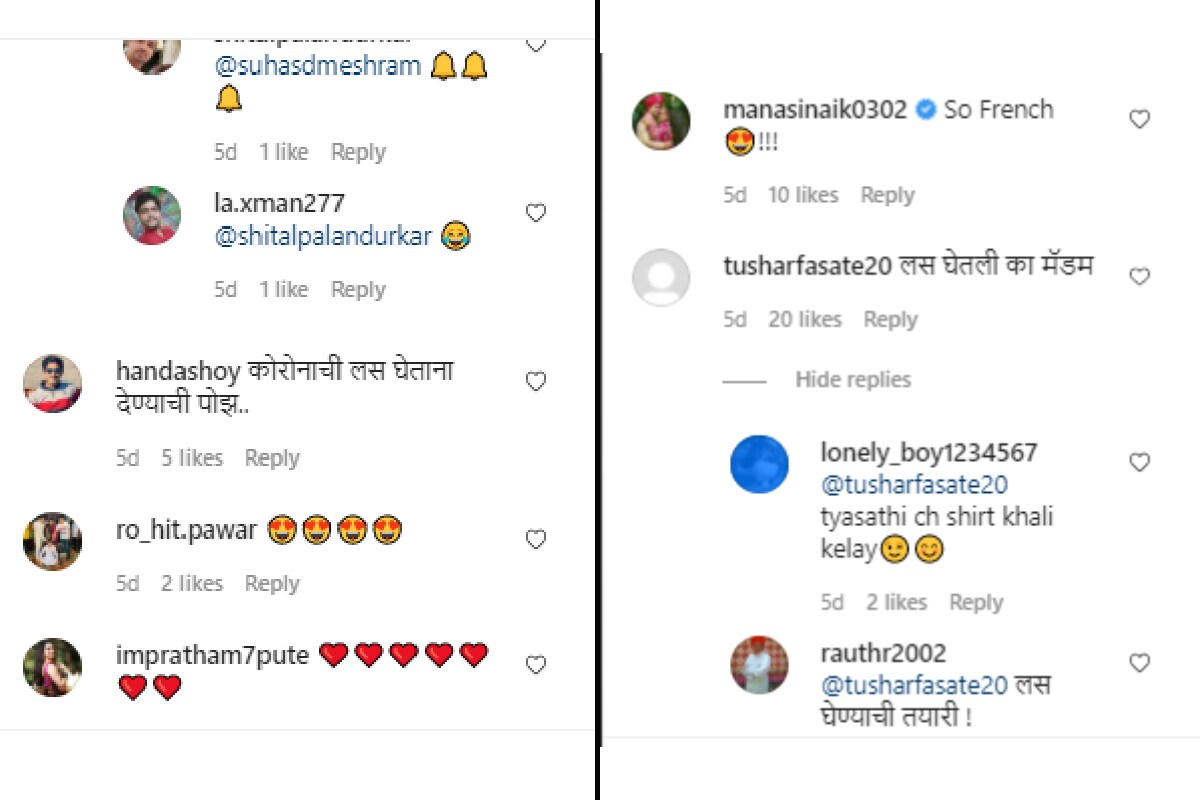This screenshot has height=800, width=1200.
Task: Open the @shitalpalandurkar mention link
Action: pyautogui.click(x=323, y=237)
